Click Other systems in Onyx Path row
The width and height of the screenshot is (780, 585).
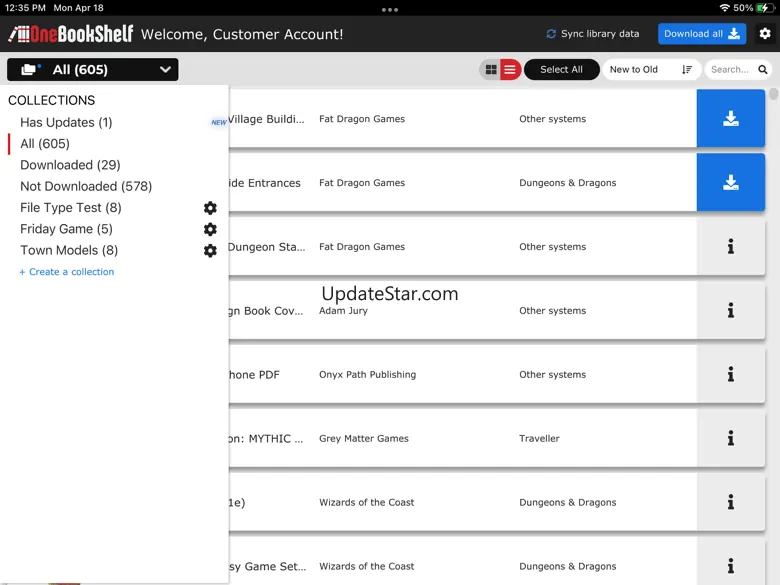[x=553, y=375]
